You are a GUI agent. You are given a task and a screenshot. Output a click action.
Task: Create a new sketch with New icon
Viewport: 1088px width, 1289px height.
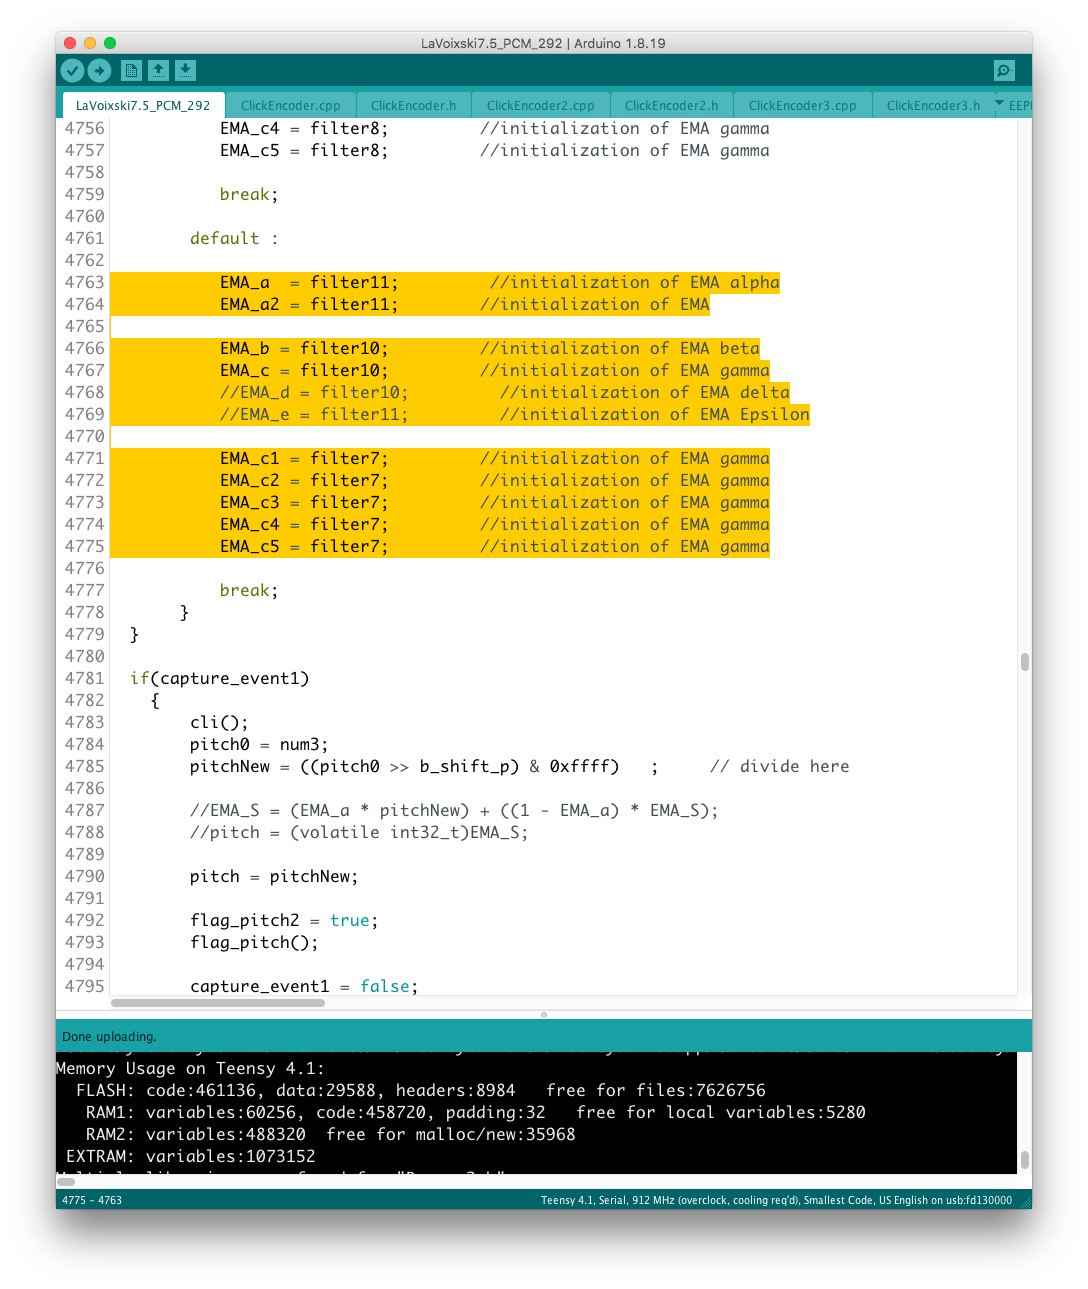131,70
